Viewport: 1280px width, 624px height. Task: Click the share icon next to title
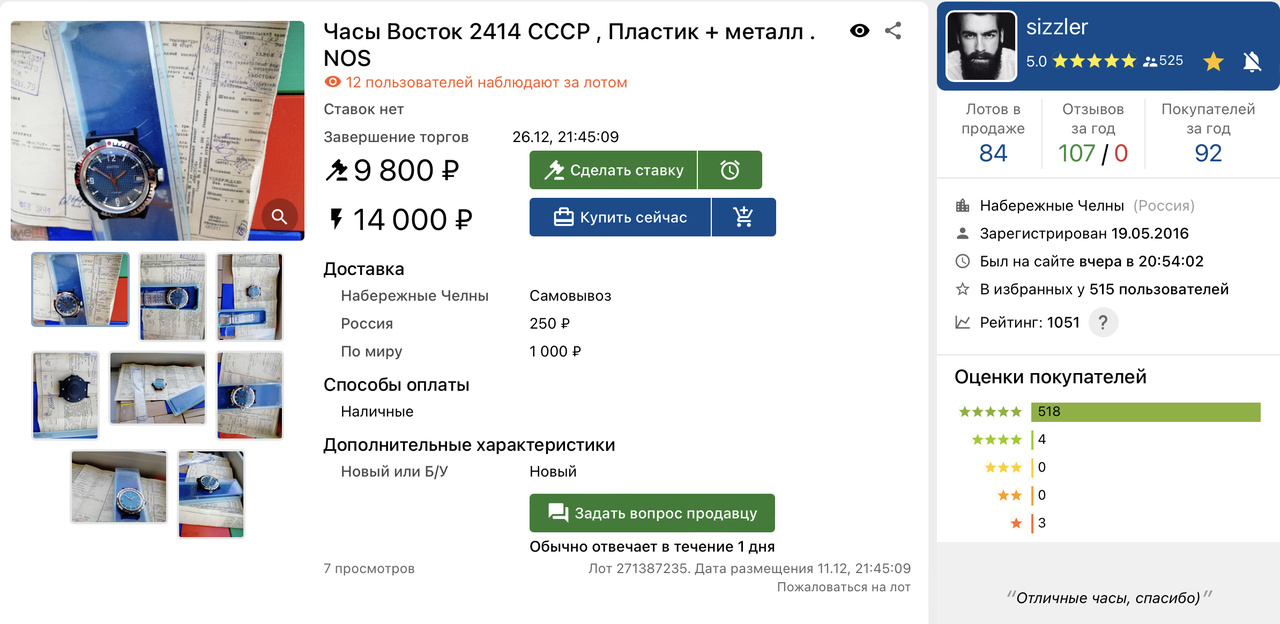tap(893, 31)
